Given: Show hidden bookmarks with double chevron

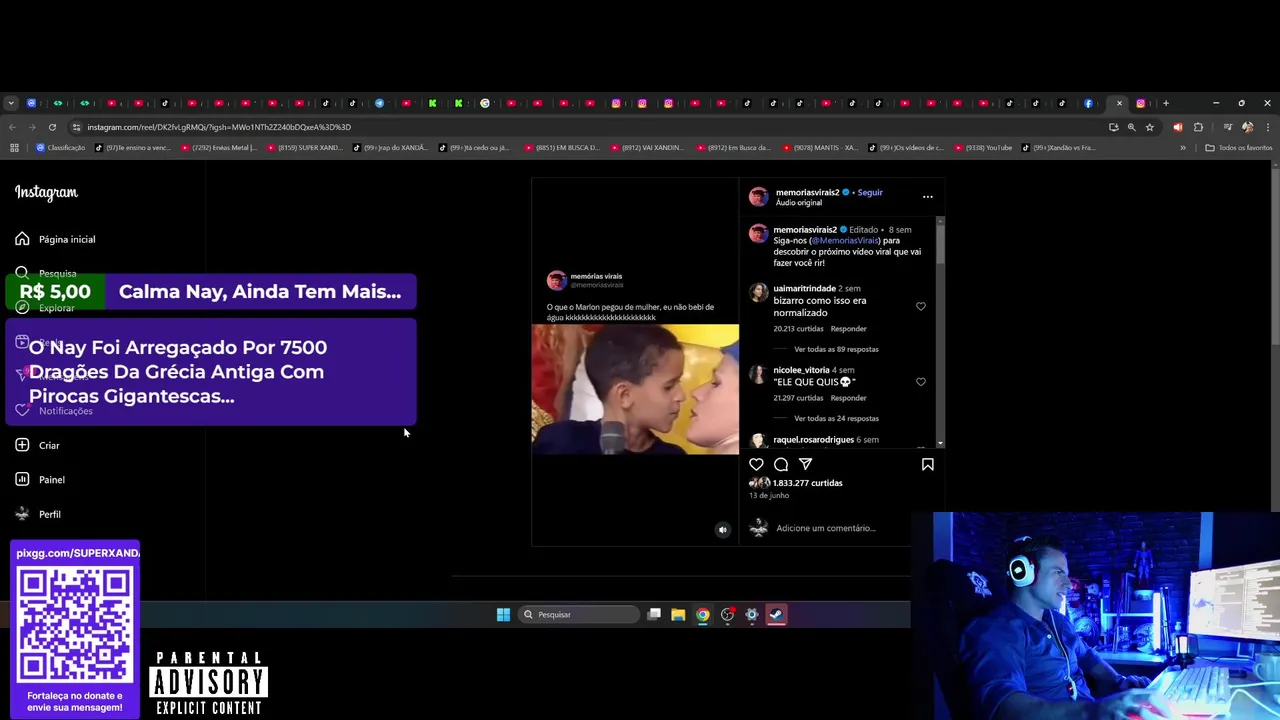Looking at the screenshot, I should [x=1183, y=148].
